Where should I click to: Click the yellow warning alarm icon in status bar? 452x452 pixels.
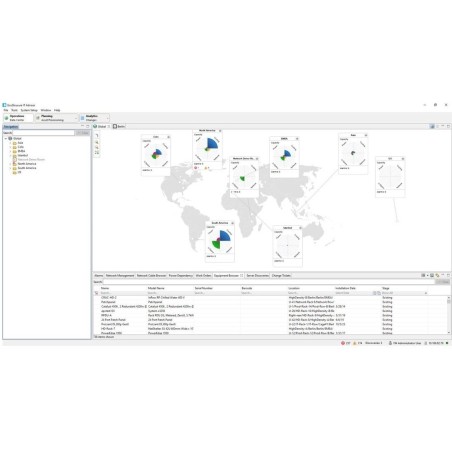(x=354, y=343)
